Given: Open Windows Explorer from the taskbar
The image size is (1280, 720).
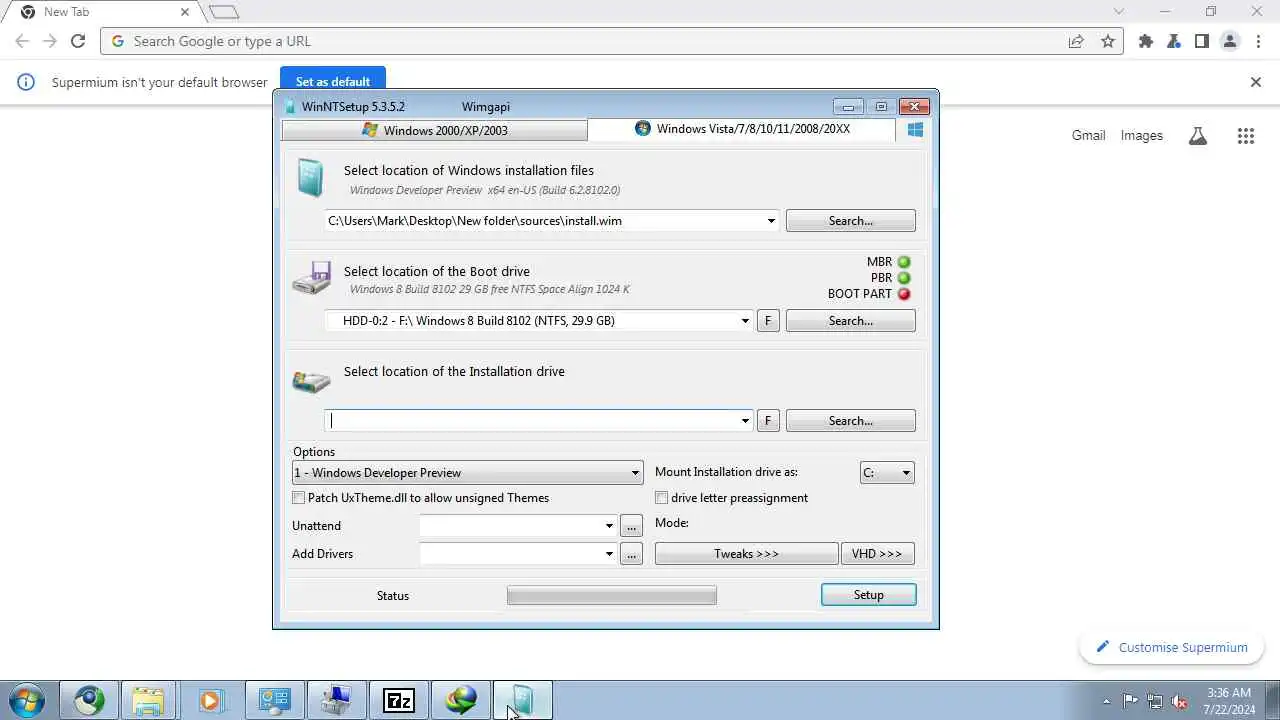Looking at the screenshot, I should 148,701.
